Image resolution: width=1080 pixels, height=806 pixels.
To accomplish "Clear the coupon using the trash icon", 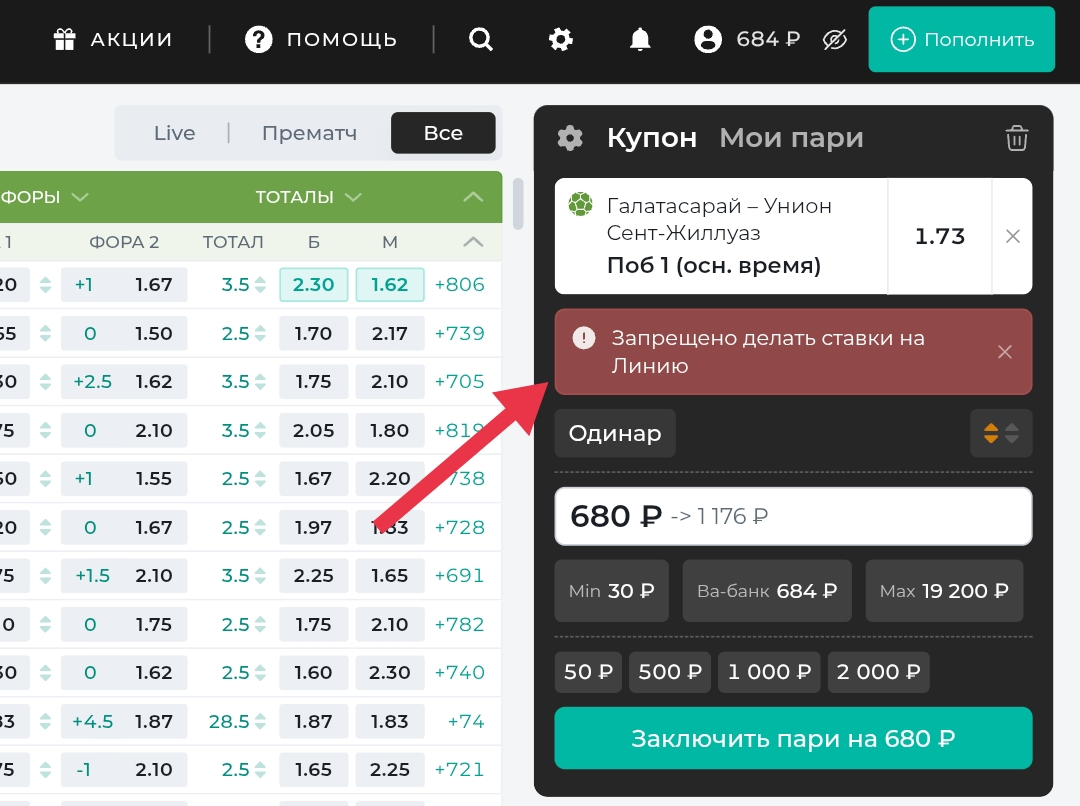I will tap(1017, 138).
